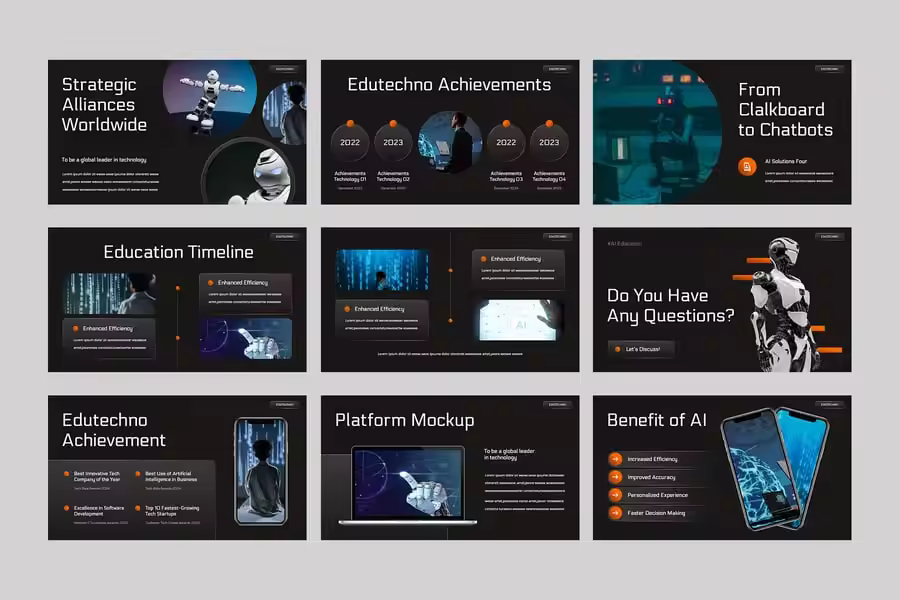Click the arrow icon beside Increased Efficiency
The image size is (900, 600).
616,459
